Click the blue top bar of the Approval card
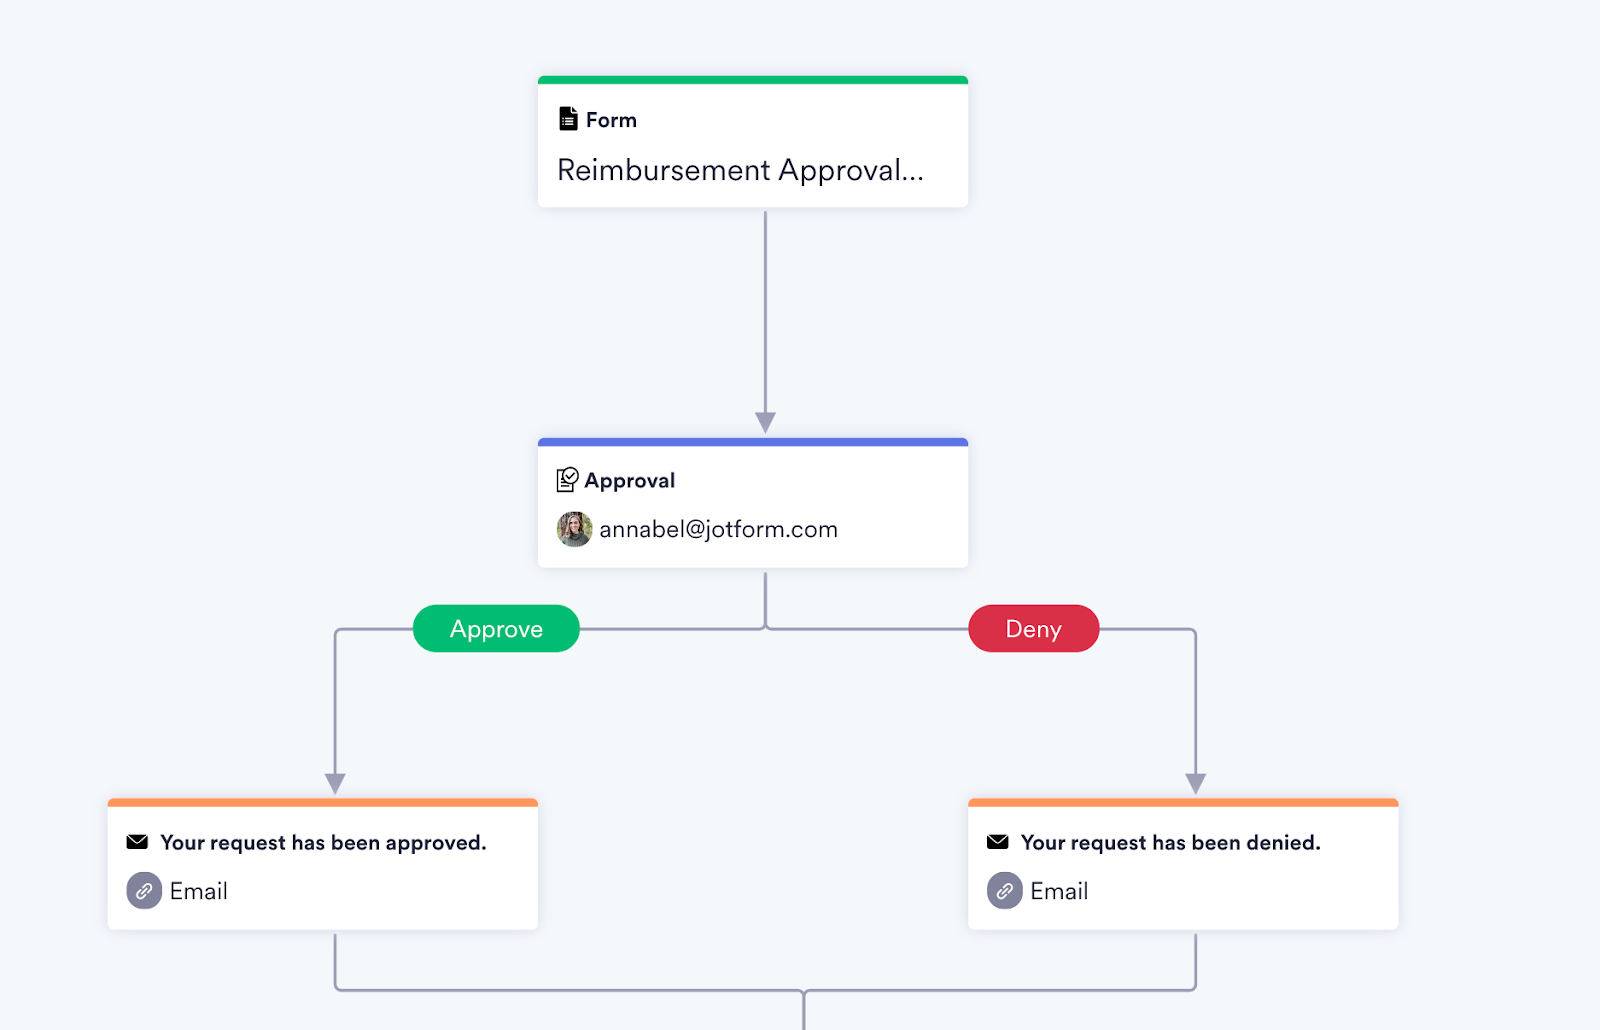 click(753, 442)
